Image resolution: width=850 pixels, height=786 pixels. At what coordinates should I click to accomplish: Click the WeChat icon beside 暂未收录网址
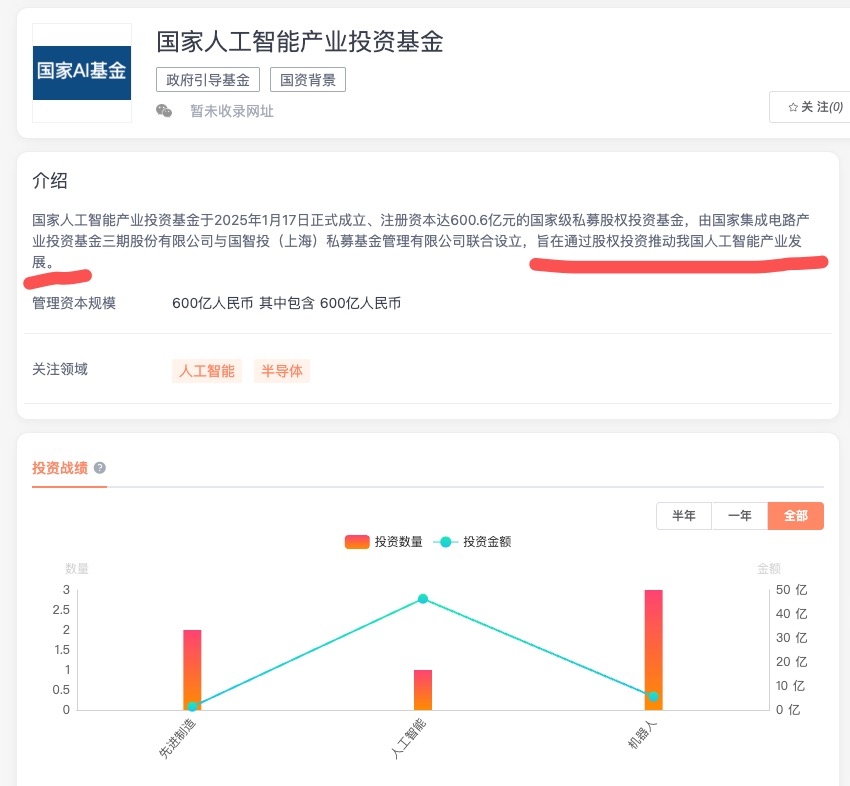tap(164, 111)
